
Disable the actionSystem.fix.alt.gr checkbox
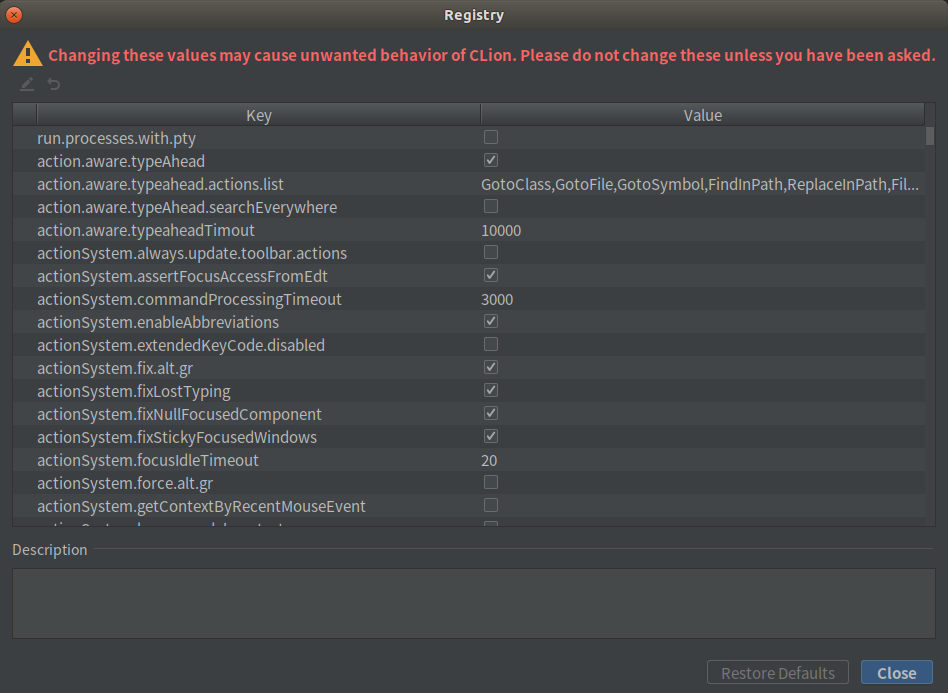coord(490,367)
